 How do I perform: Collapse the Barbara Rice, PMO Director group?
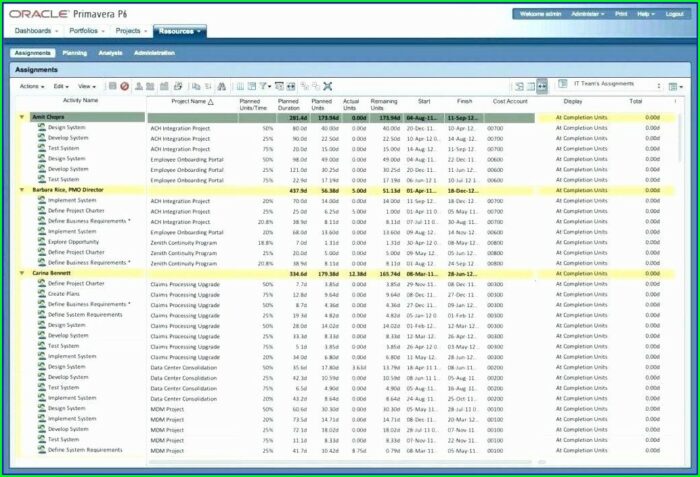21,190
